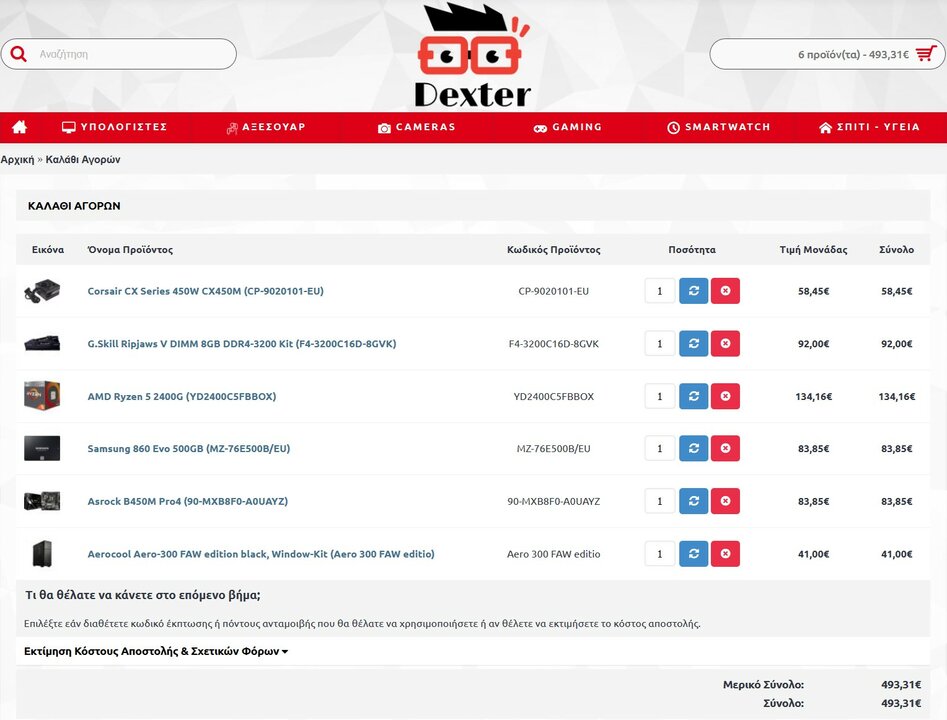Image resolution: width=947 pixels, height=720 pixels.
Task: Click the G.Skill RAM thumbnail
Action: click(x=42, y=343)
